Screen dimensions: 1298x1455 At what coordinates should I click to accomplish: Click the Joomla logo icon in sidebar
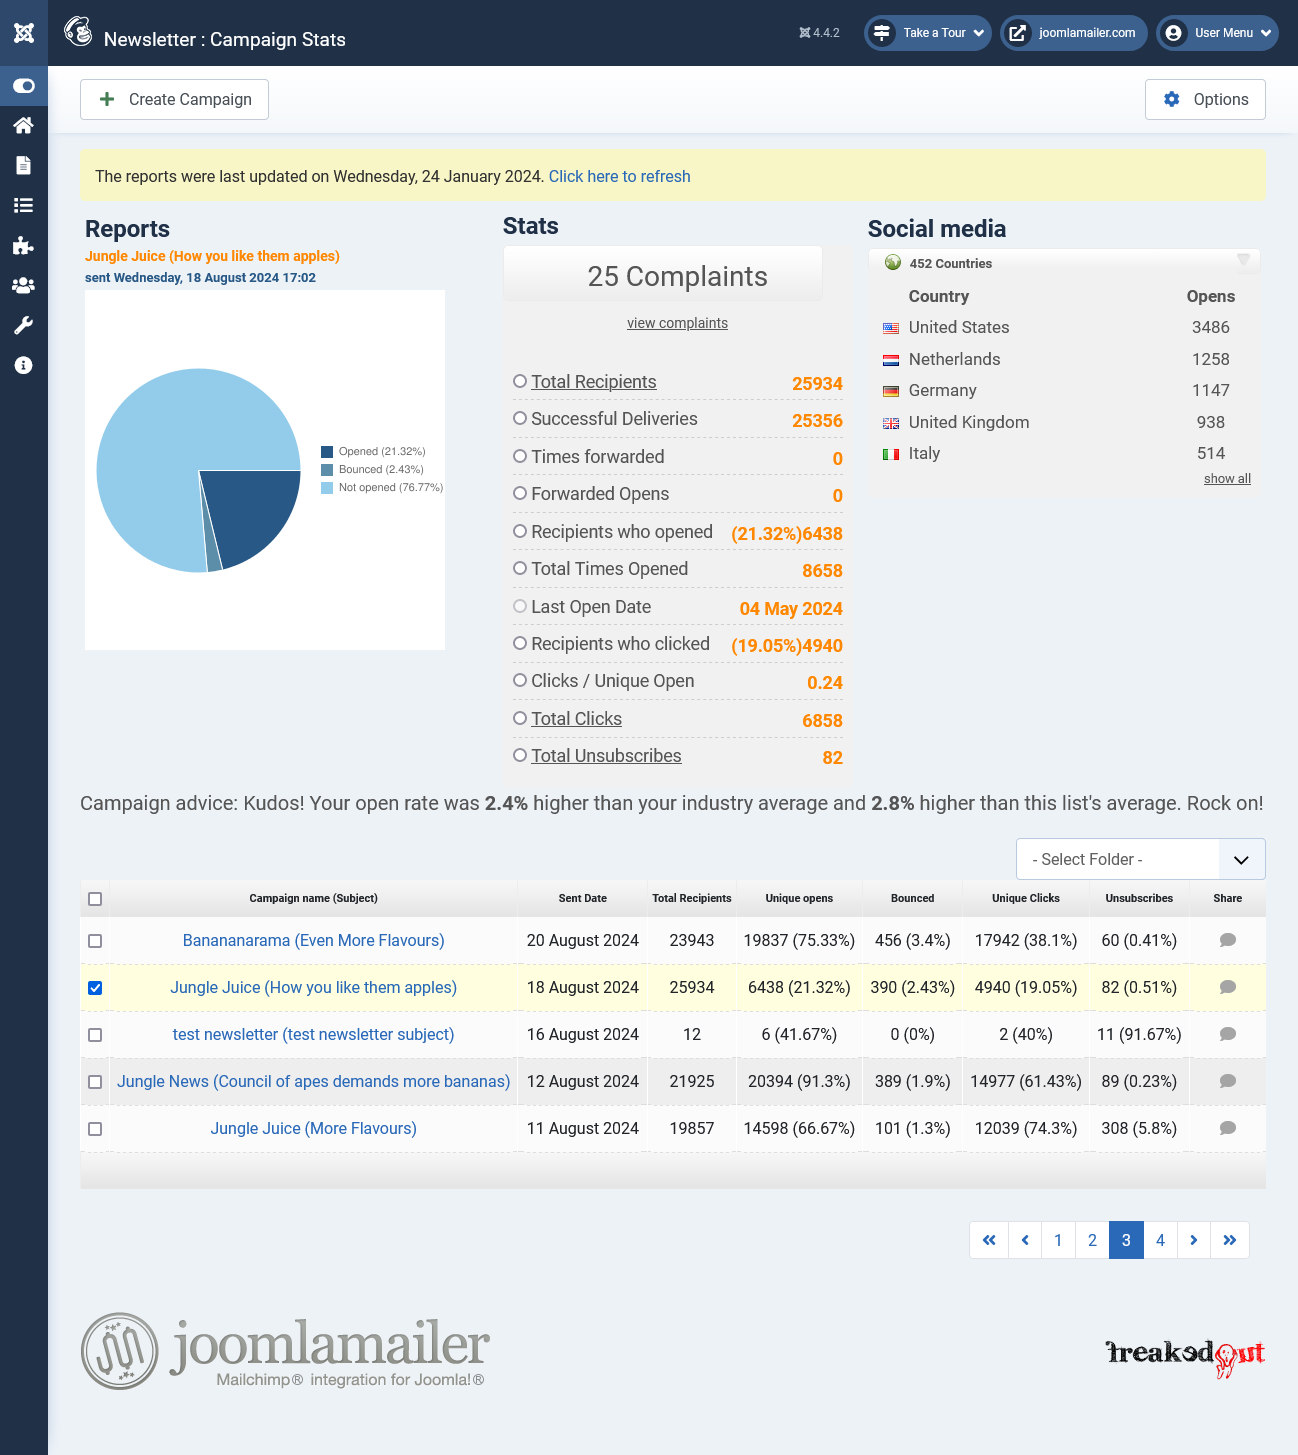(24, 33)
